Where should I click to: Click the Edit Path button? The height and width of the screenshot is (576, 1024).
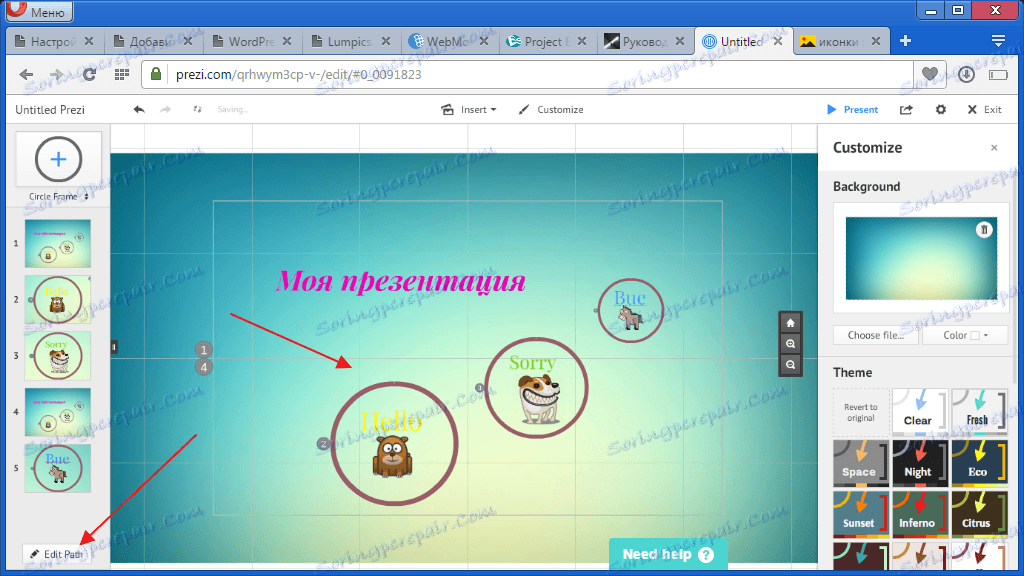click(56, 554)
